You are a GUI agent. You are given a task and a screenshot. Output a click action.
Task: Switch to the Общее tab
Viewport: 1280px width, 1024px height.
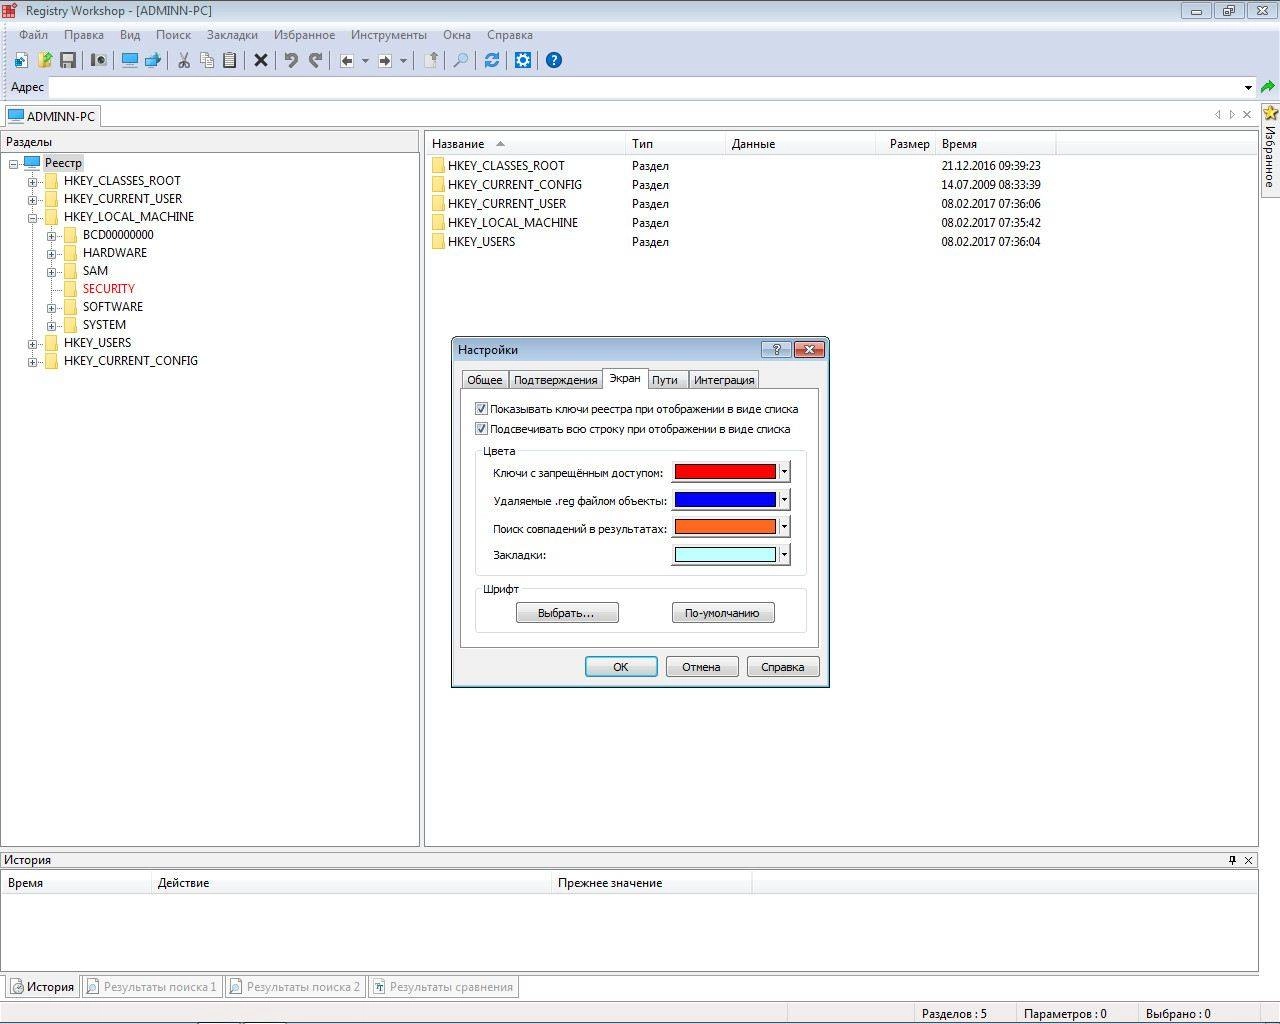pyautogui.click(x=485, y=380)
